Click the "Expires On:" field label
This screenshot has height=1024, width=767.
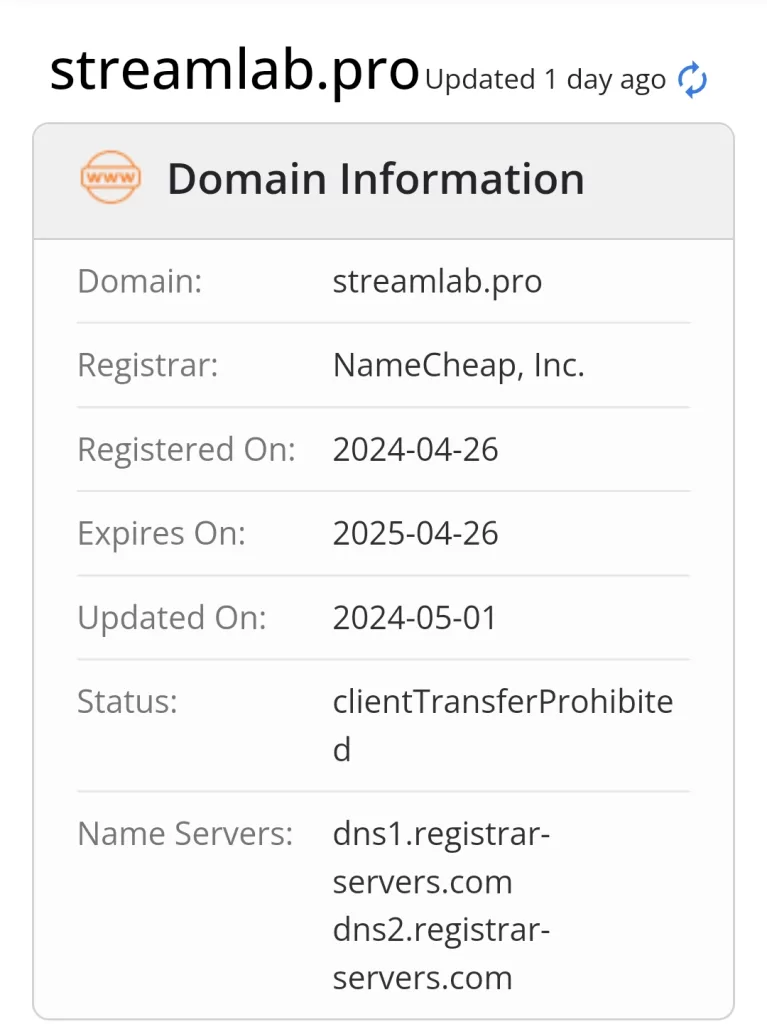coord(161,533)
